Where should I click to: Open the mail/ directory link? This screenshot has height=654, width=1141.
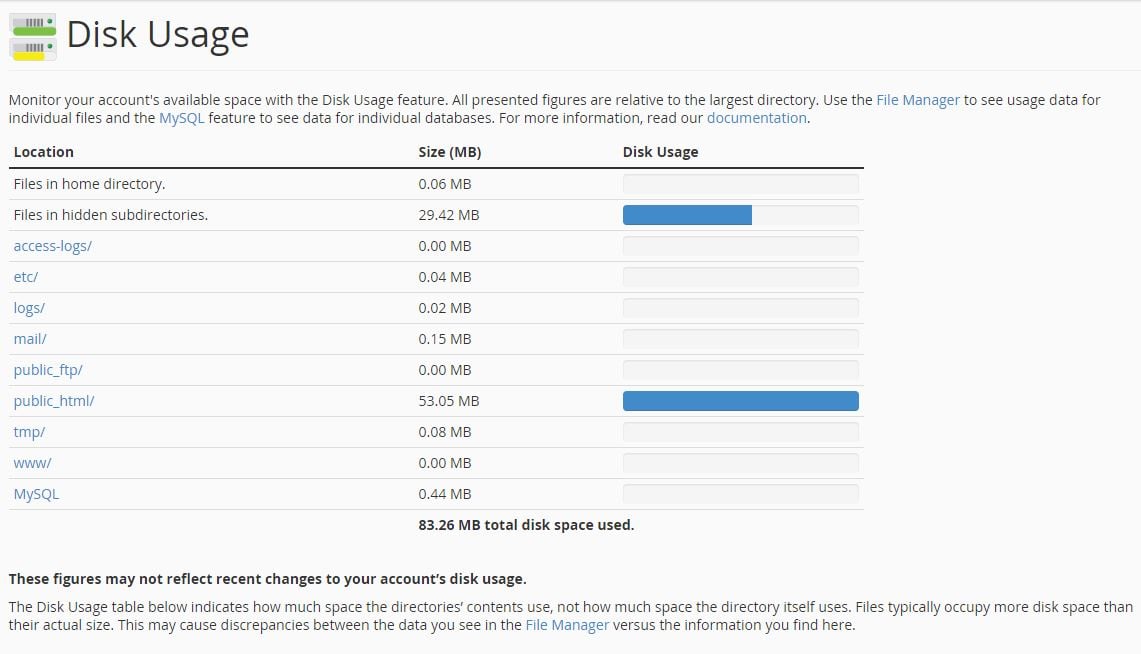pos(30,339)
